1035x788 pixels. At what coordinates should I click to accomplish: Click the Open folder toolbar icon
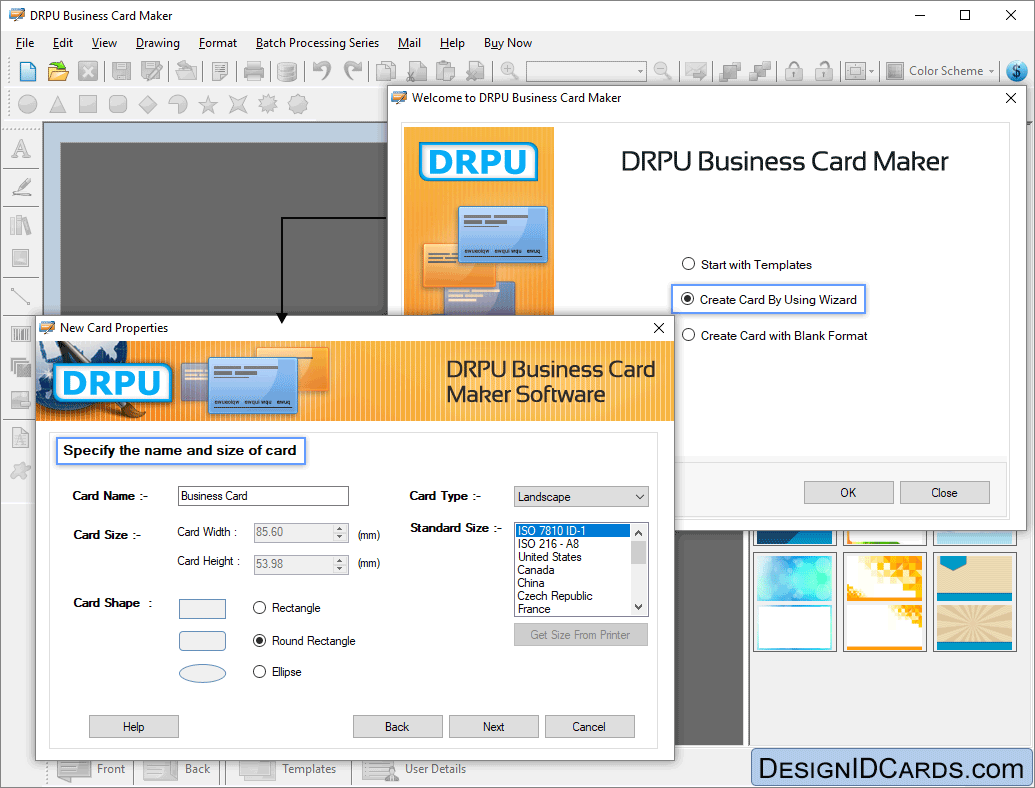(58, 71)
